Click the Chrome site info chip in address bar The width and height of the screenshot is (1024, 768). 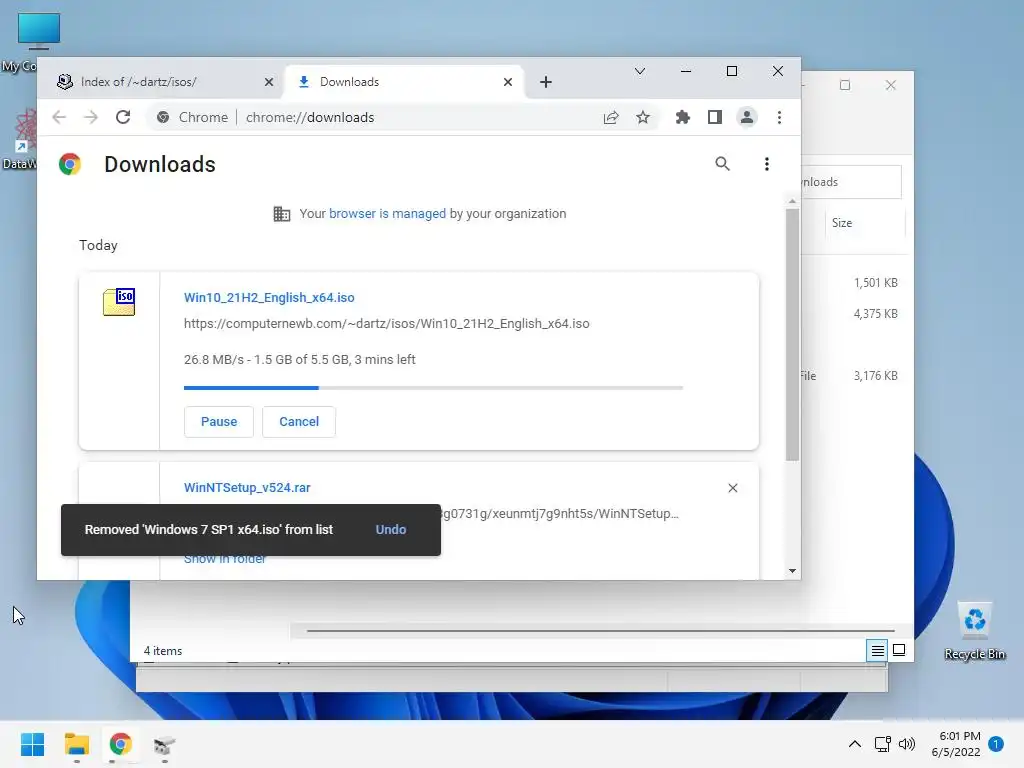(193, 118)
